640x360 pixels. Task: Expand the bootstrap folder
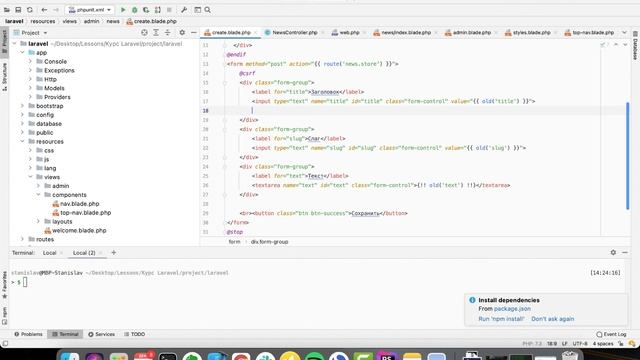click(23, 106)
